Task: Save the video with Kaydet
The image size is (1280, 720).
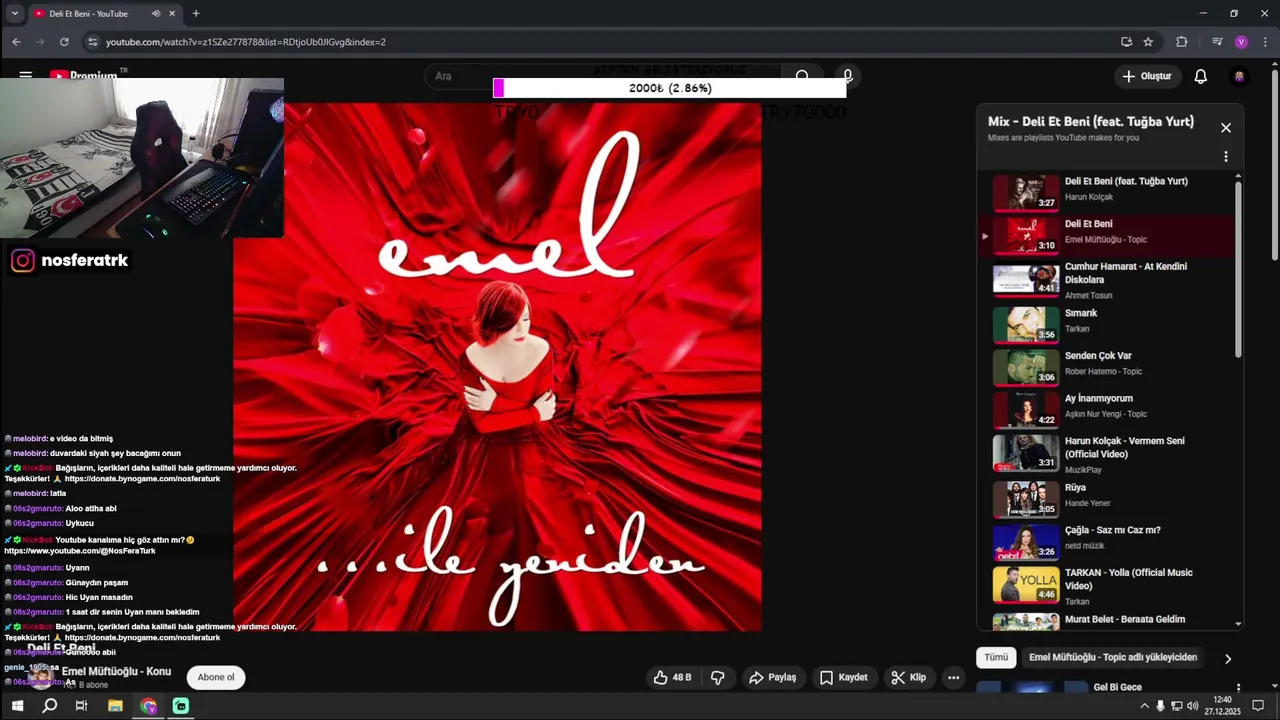Action: point(843,677)
